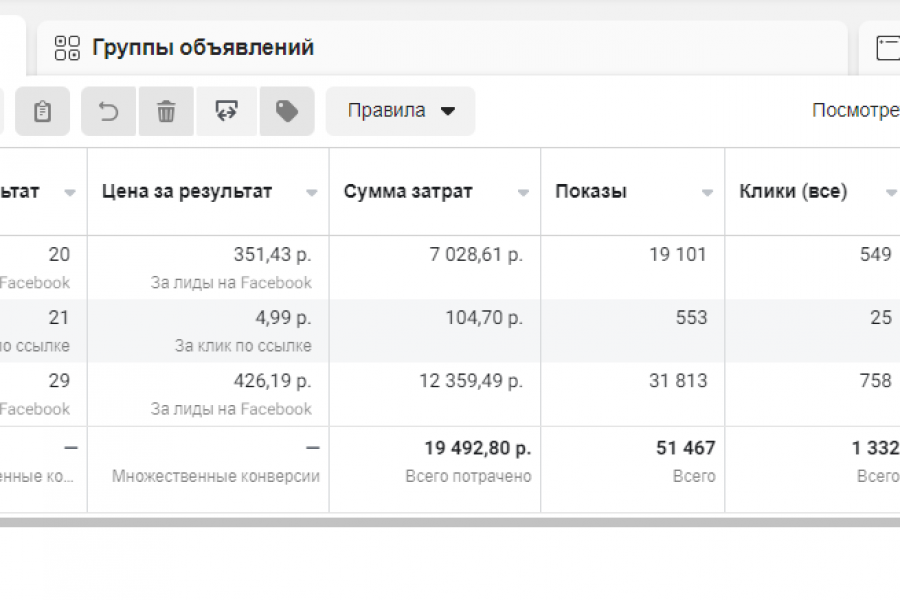Click the partially visible ads tab icon
Screen dimensions: 900x600
click(887, 47)
